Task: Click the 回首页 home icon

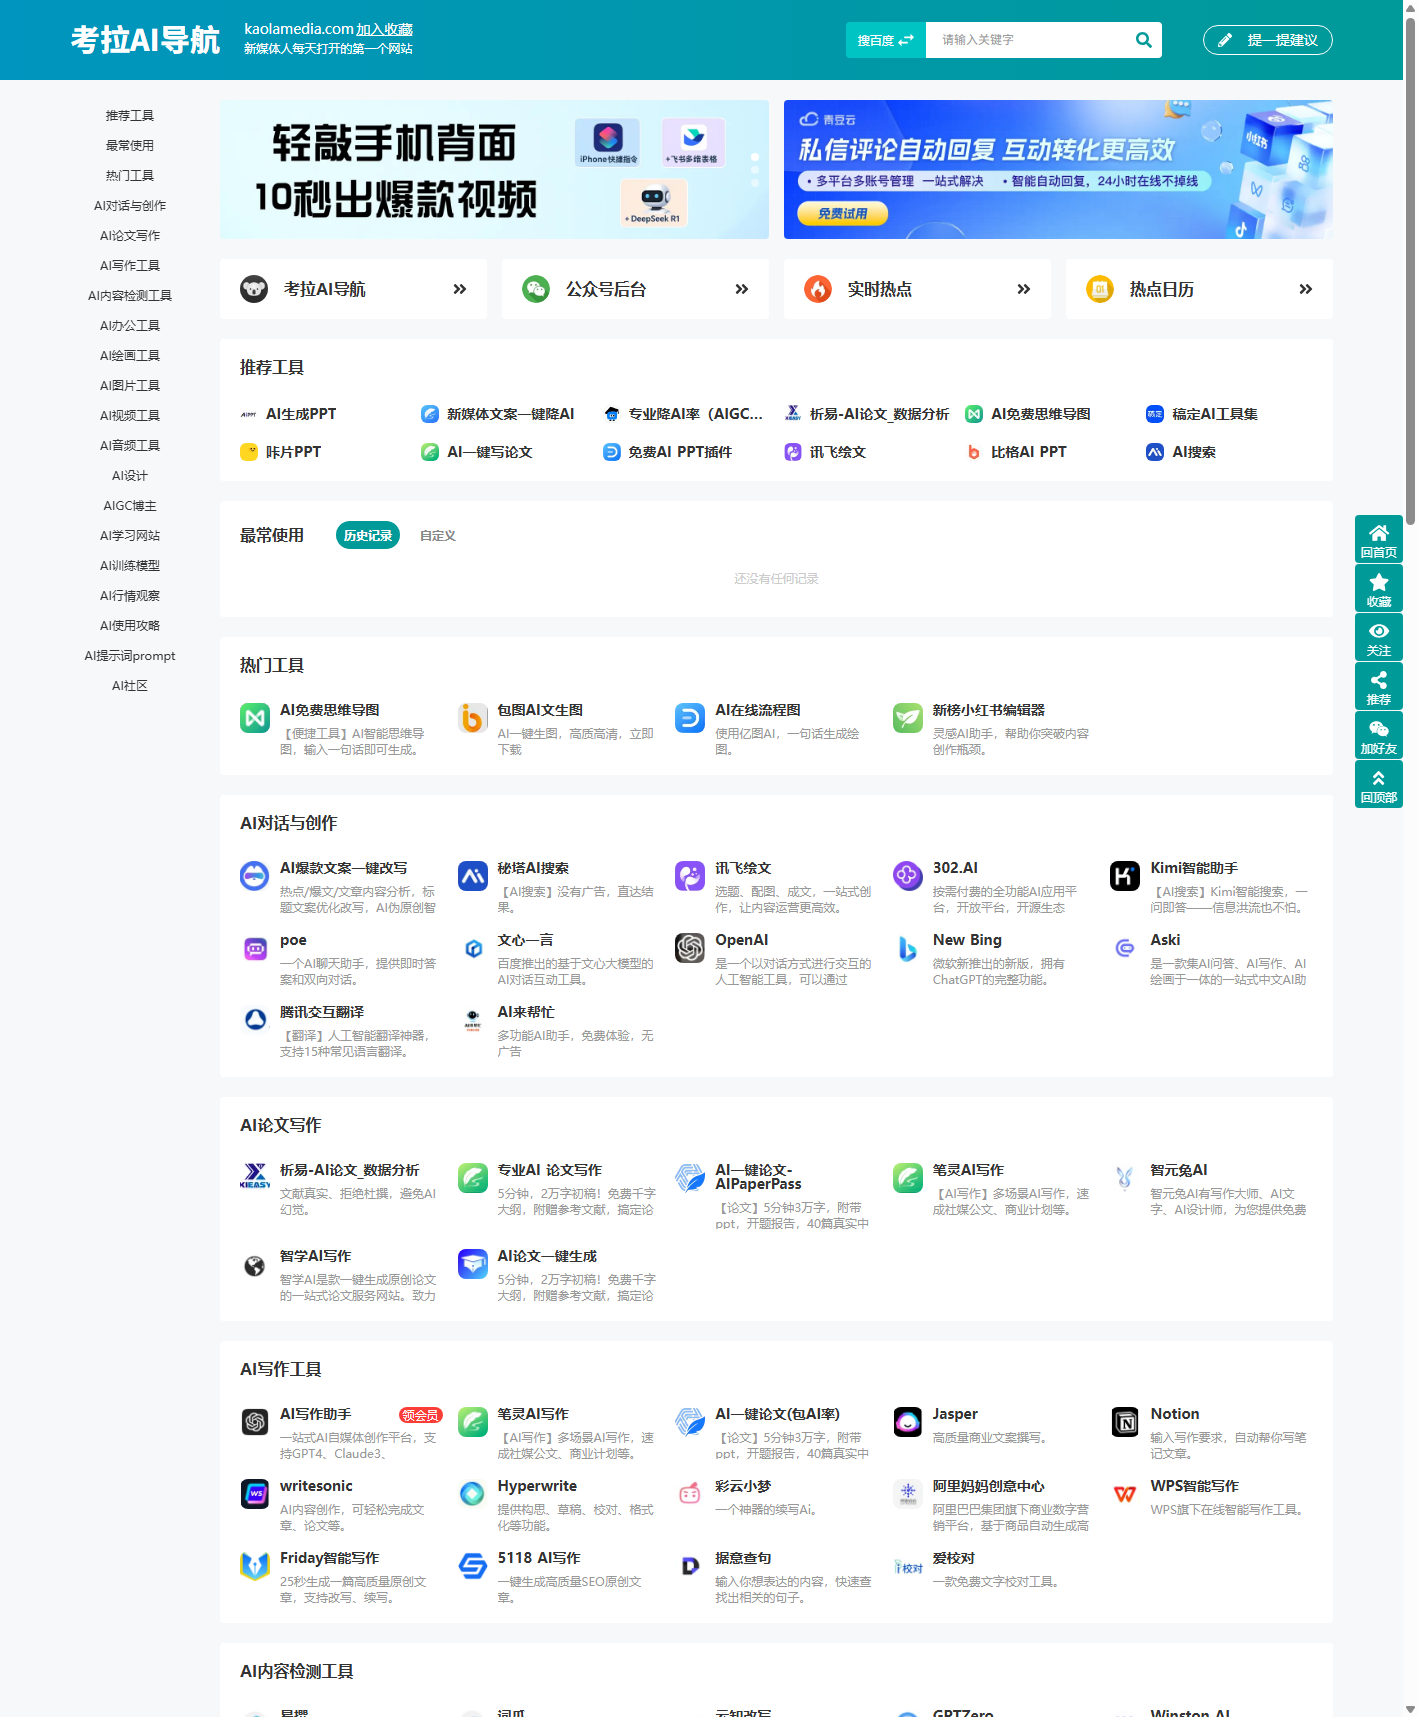Action: [1379, 533]
